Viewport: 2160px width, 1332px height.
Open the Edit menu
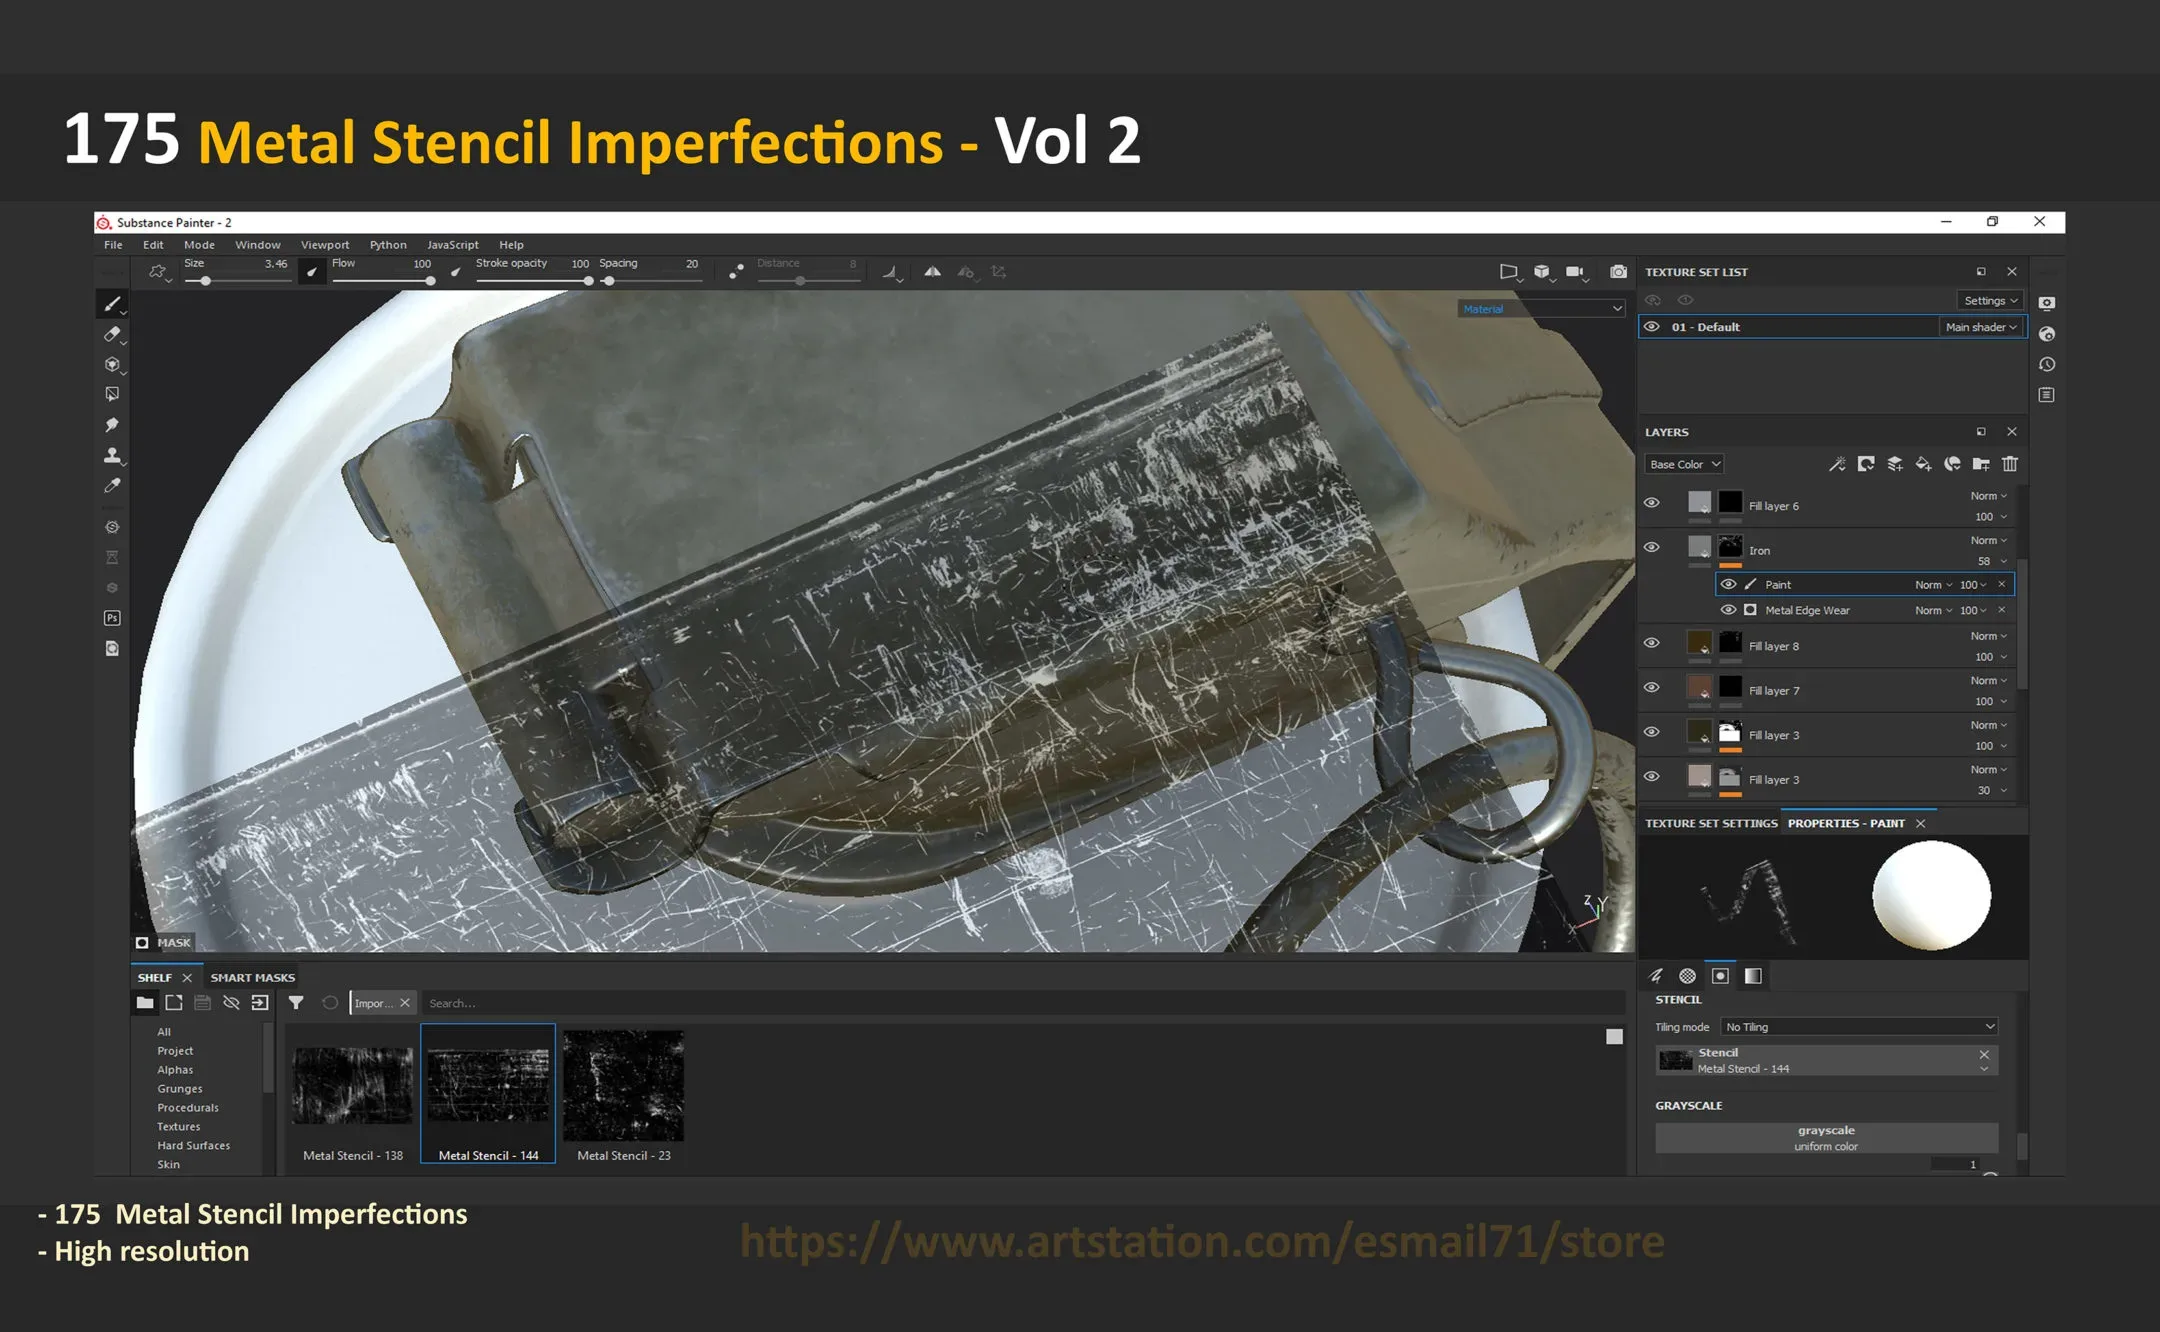click(x=153, y=245)
